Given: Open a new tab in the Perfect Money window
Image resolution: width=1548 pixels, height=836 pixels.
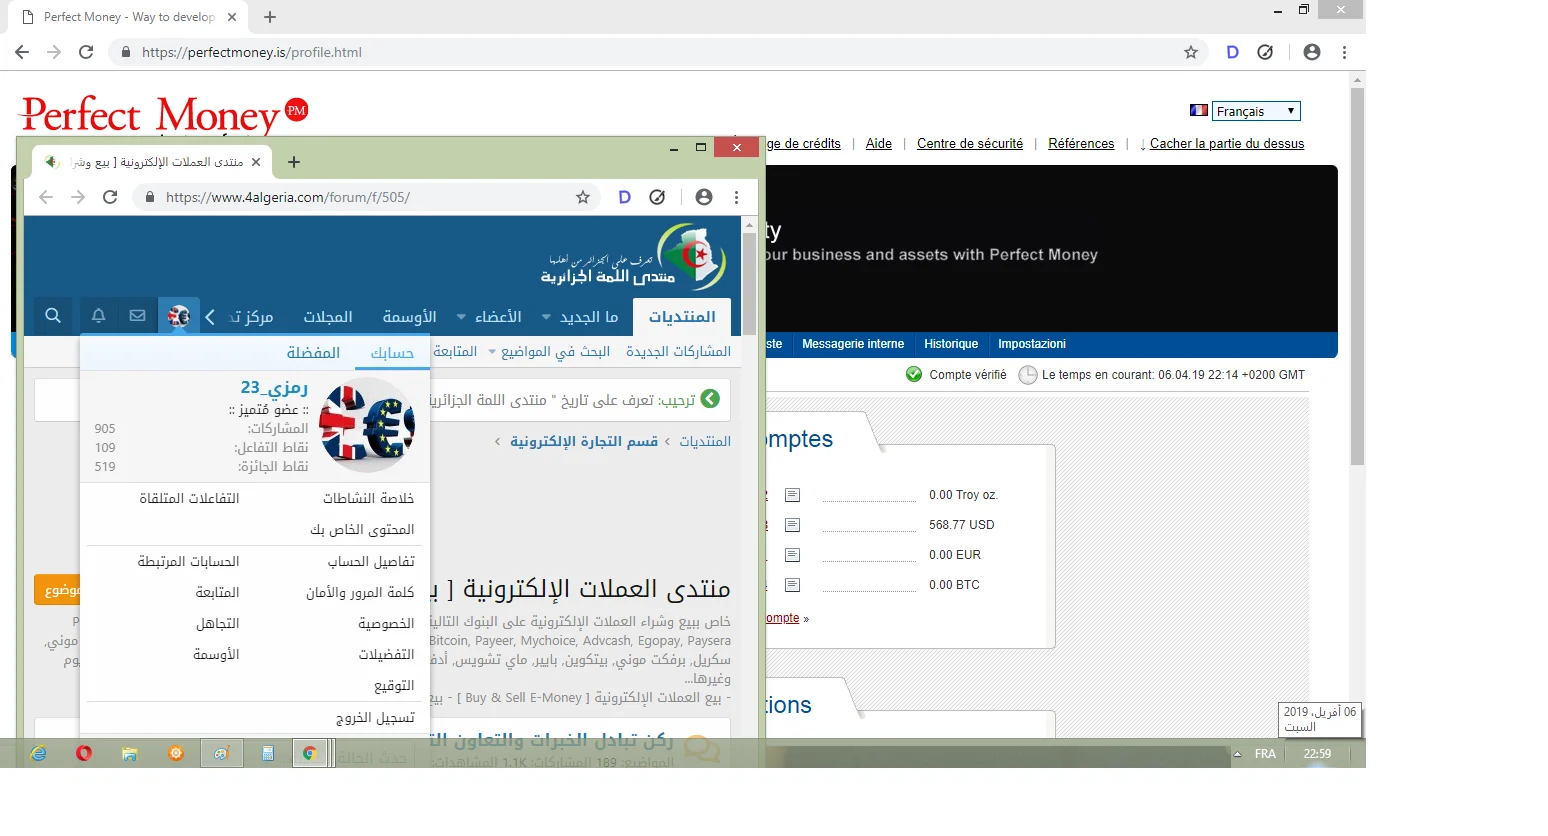Looking at the screenshot, I should point(270,17).
